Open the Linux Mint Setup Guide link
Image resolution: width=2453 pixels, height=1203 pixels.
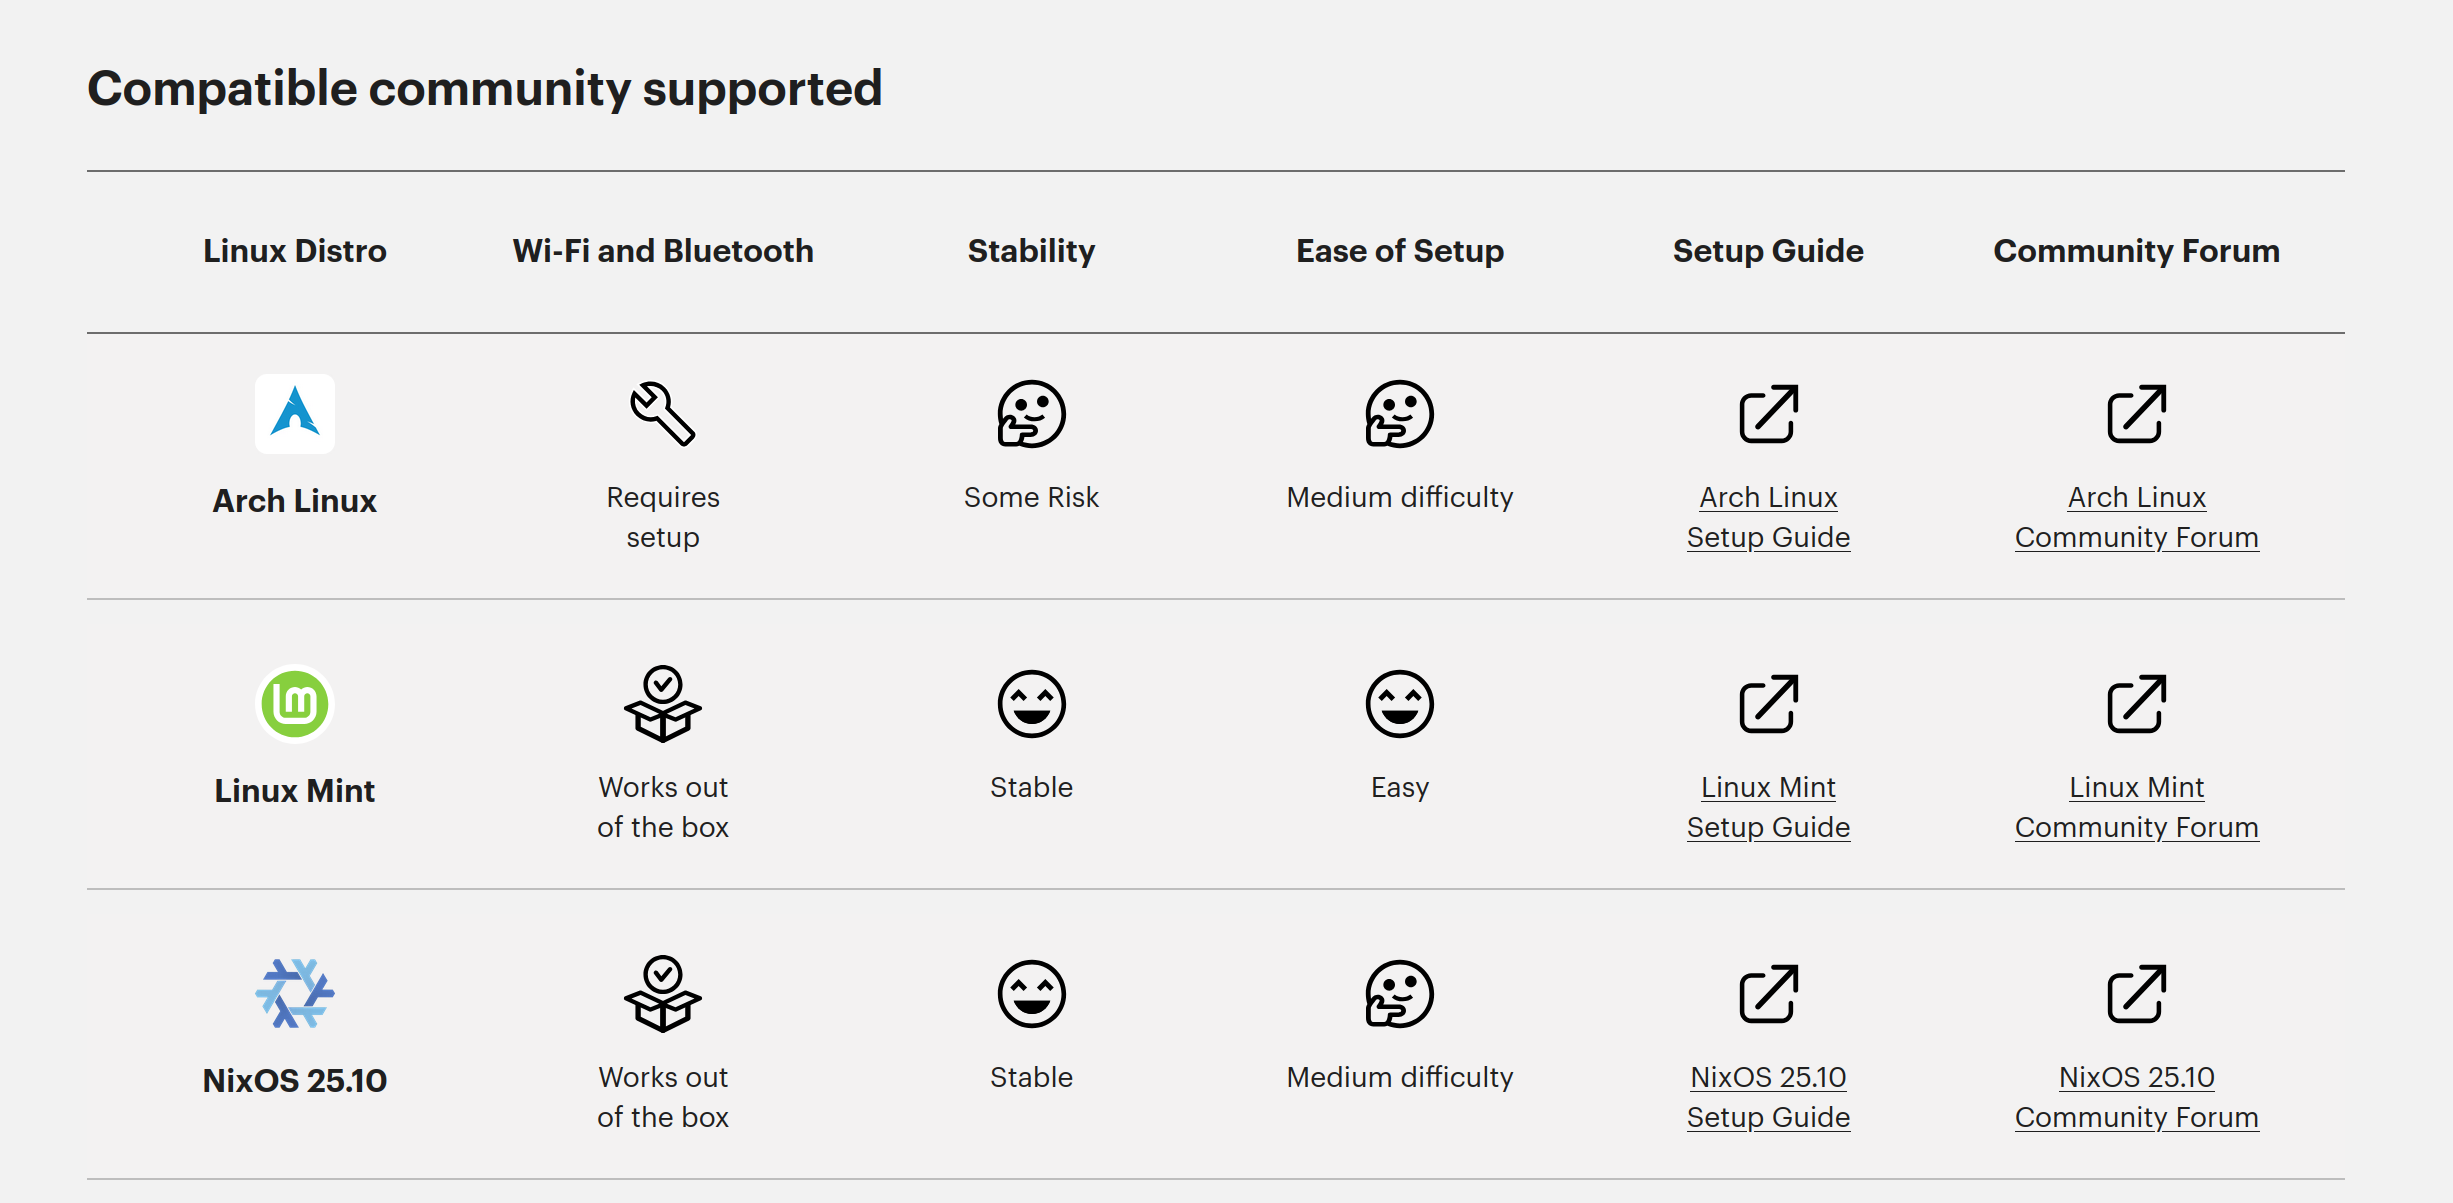pos(1768,807)
